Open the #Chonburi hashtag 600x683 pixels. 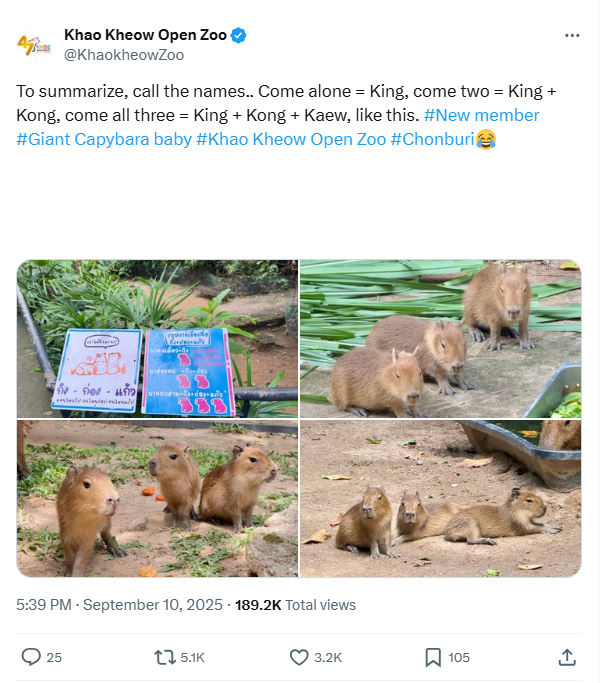432,139
